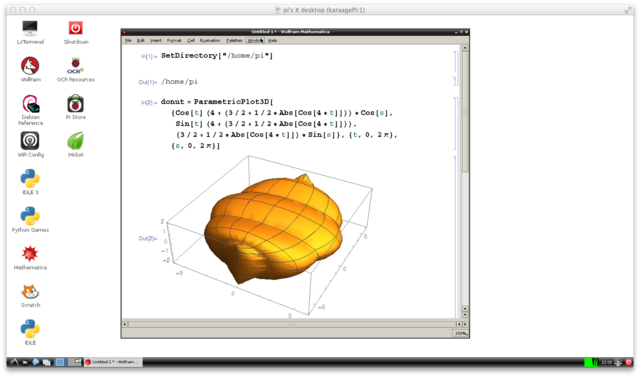Click the /home/pi output text
Screen dimensions: 640x377
click(x=179, y=82)
